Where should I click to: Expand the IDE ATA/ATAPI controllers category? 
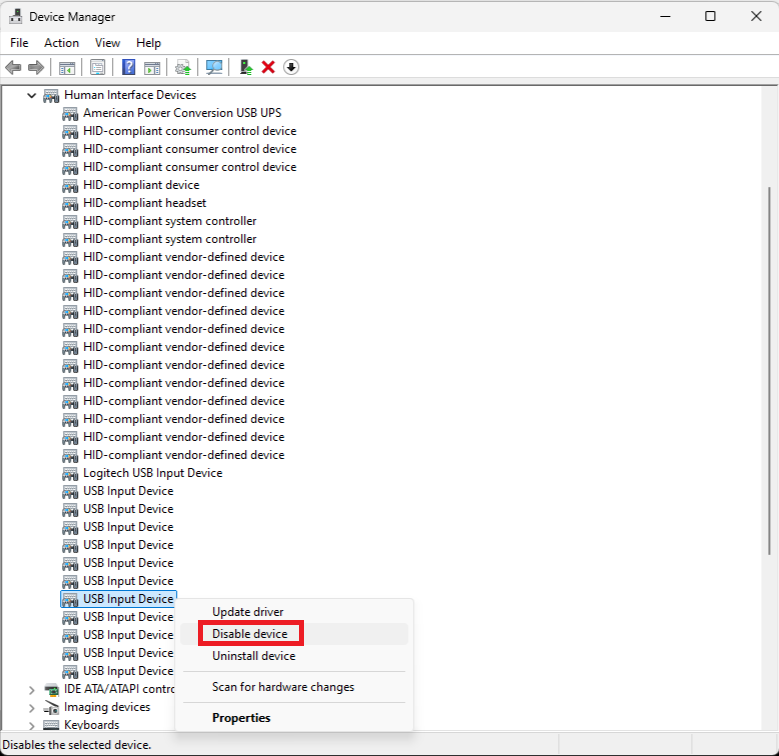(31, 689)
